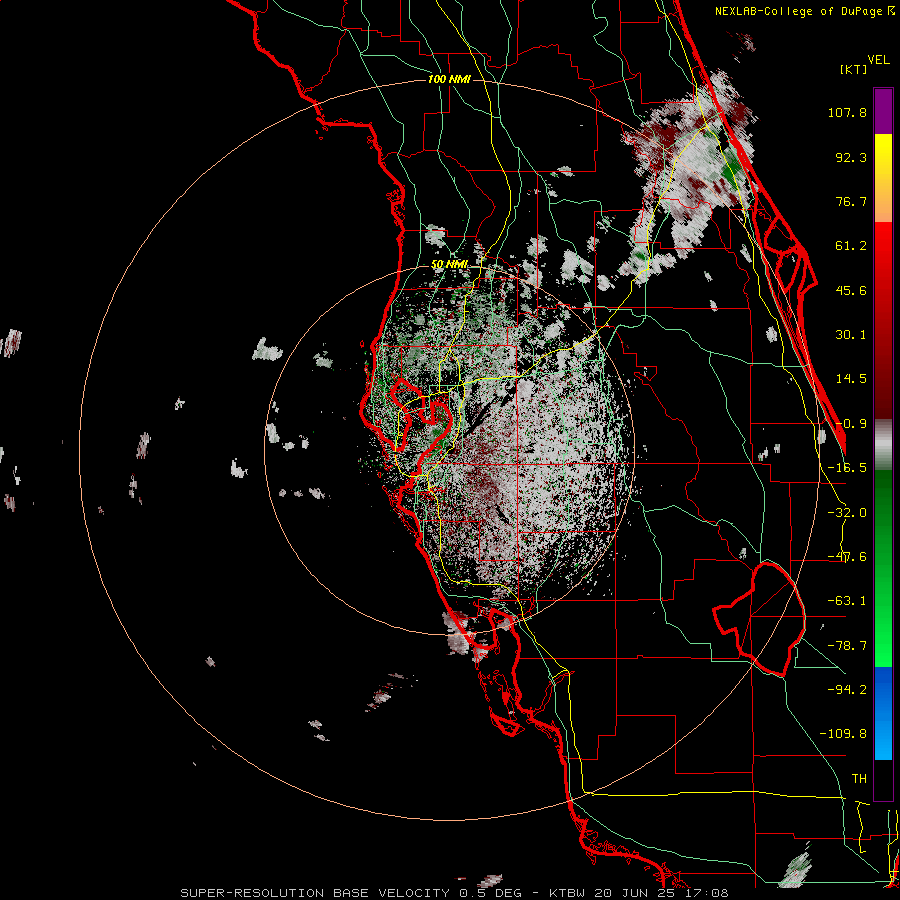The width and height of the screenshot is (900, 900).
Task: Click the [KT] units label
Action: pos(854,69)
